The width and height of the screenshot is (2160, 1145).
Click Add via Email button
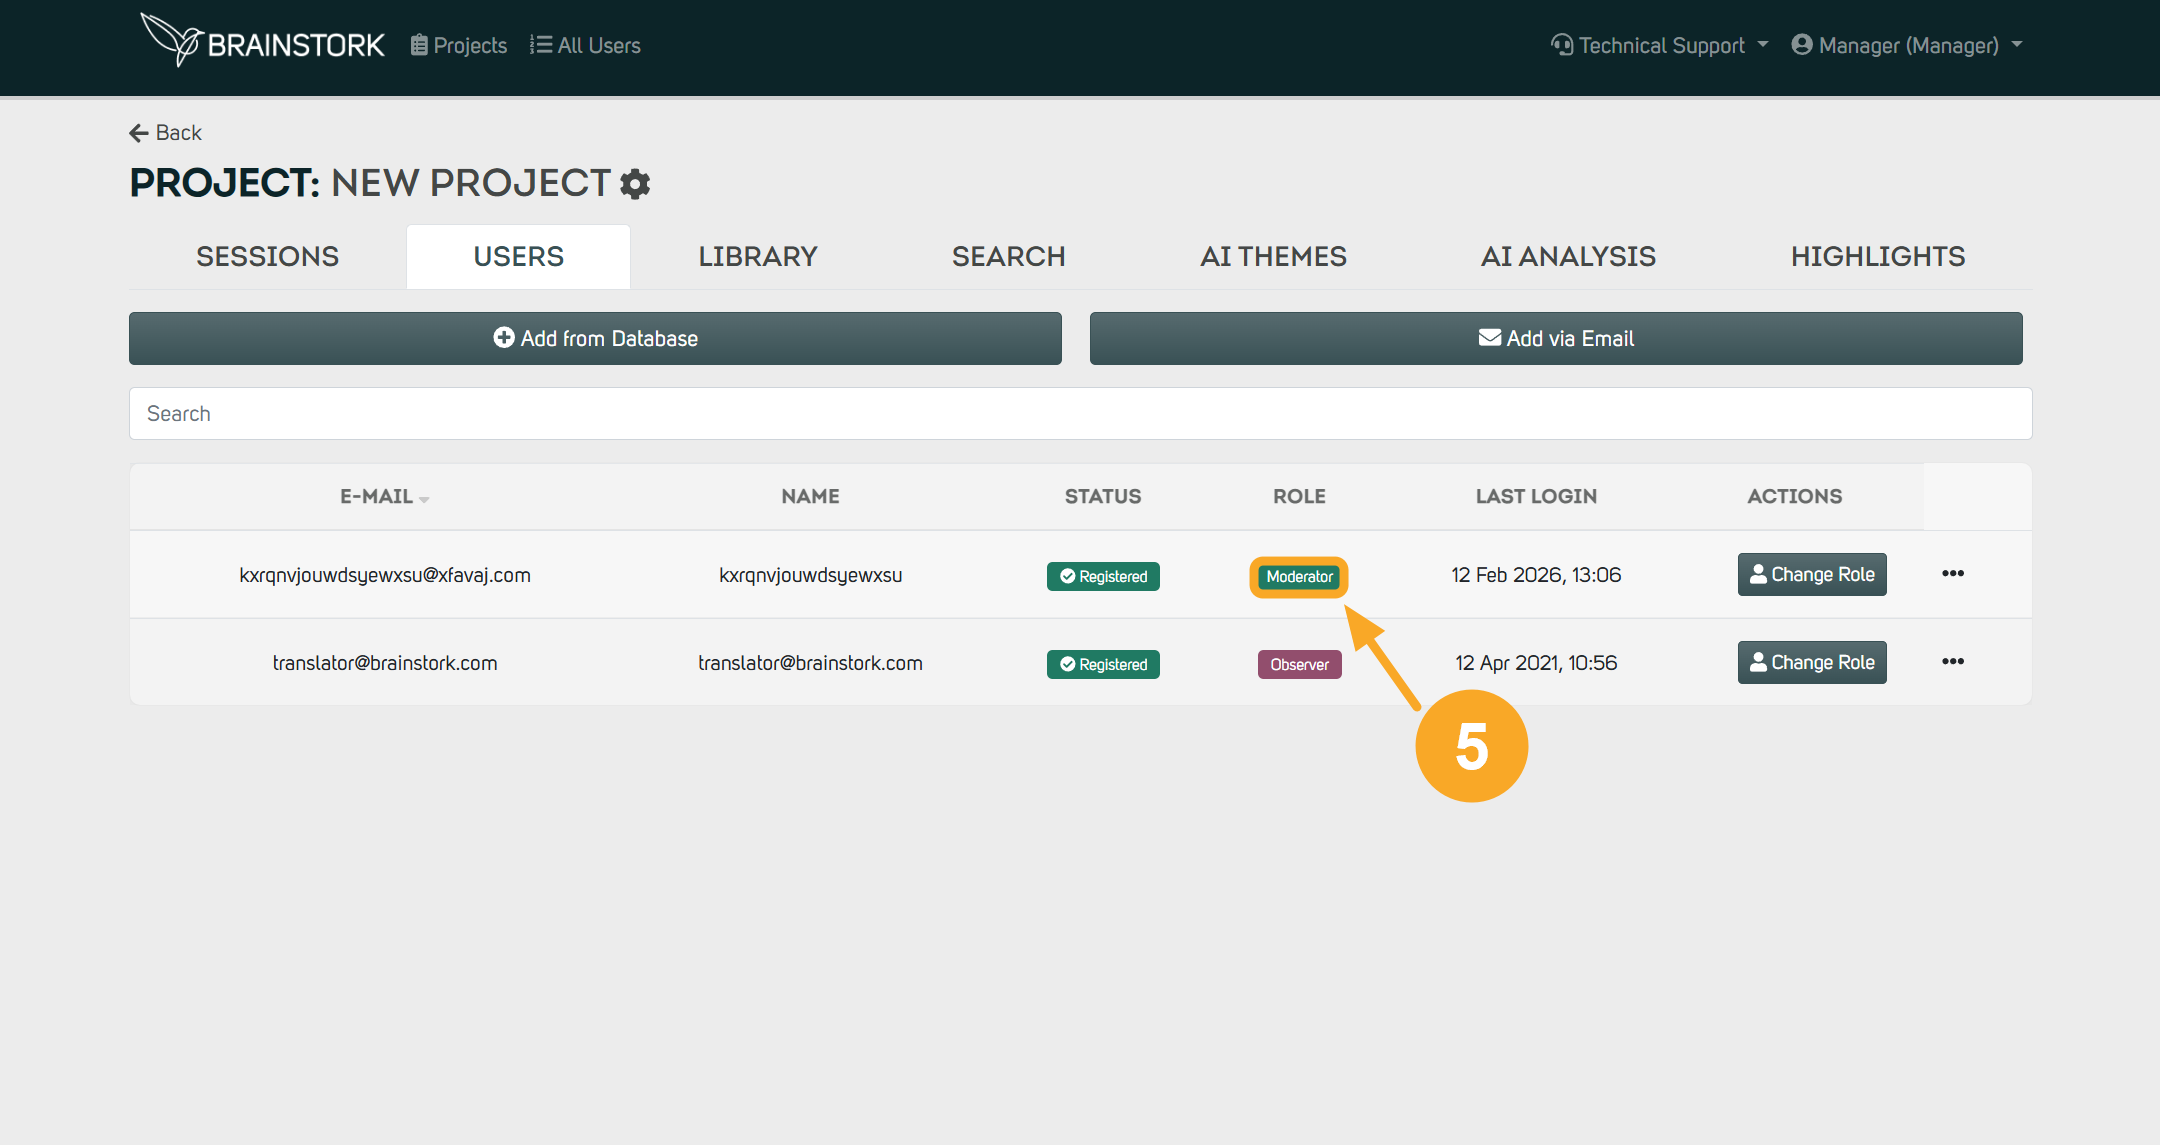coord(1556,338)
